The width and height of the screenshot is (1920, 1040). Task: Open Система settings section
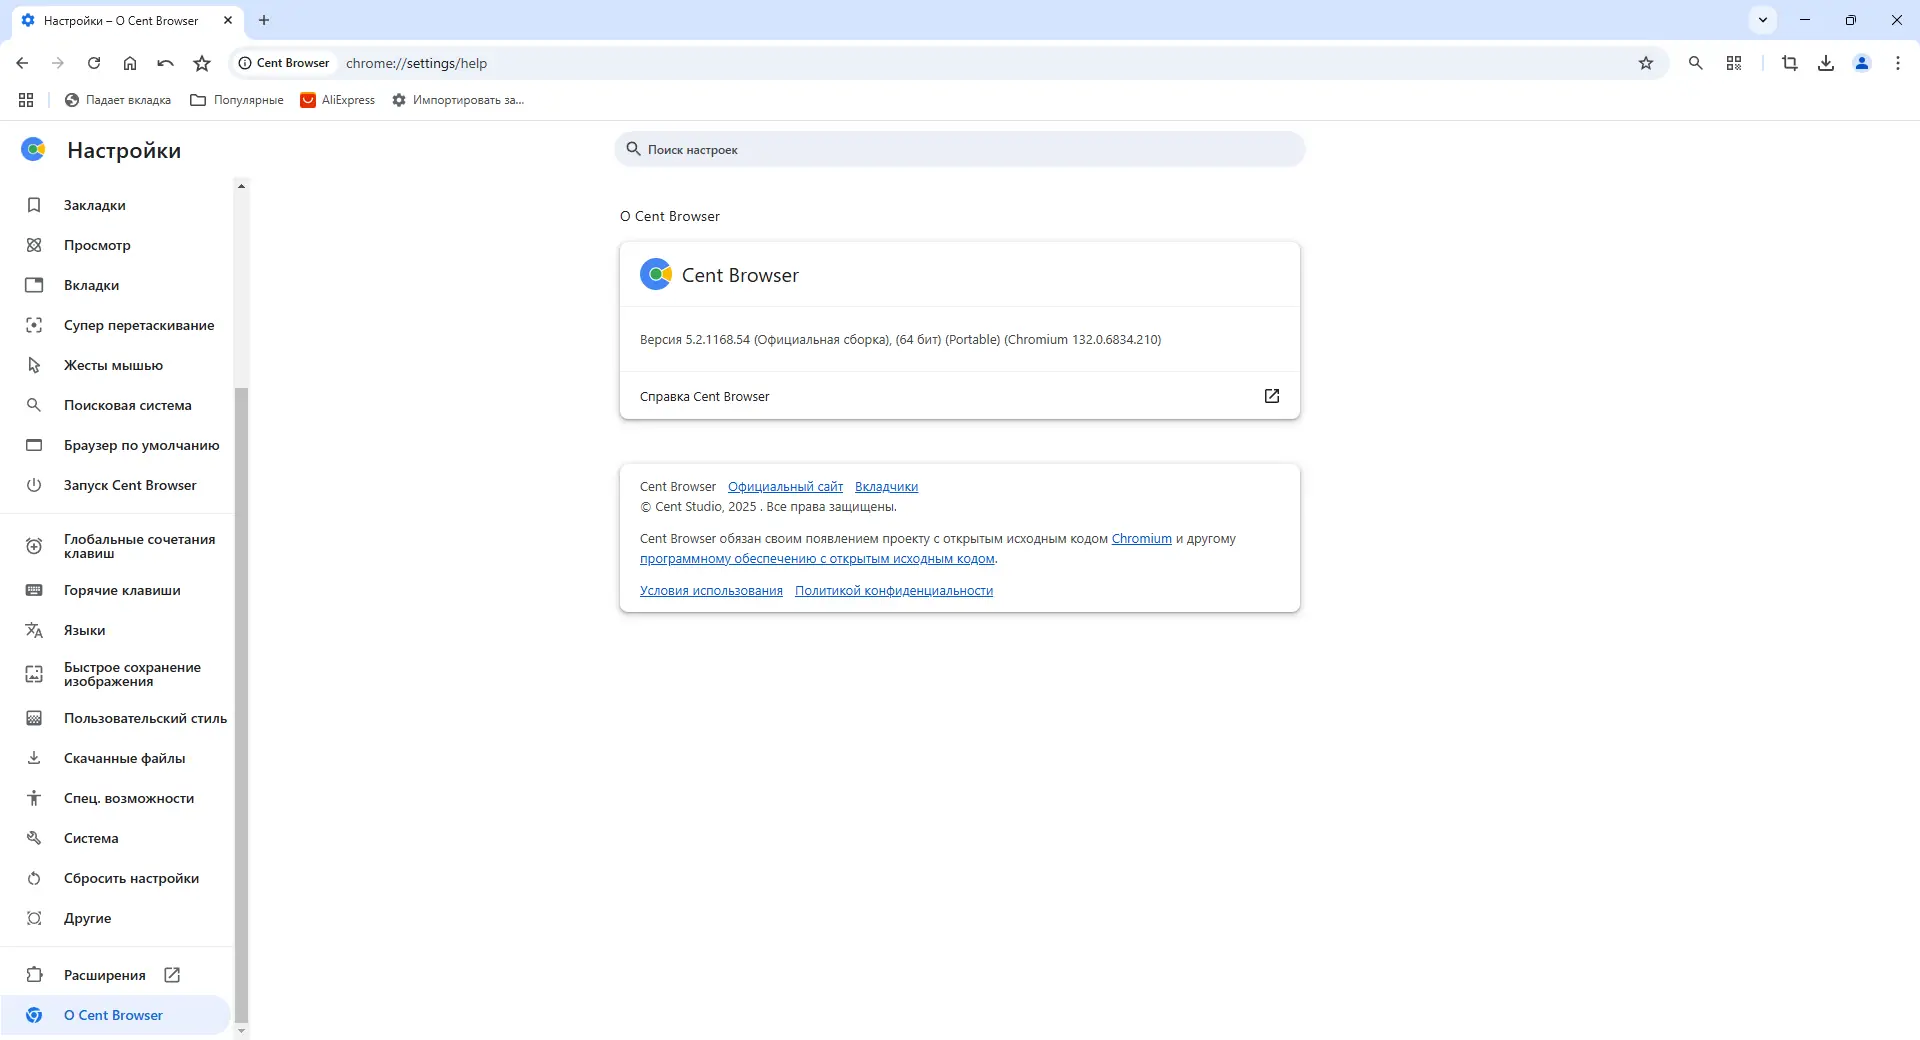116,838
